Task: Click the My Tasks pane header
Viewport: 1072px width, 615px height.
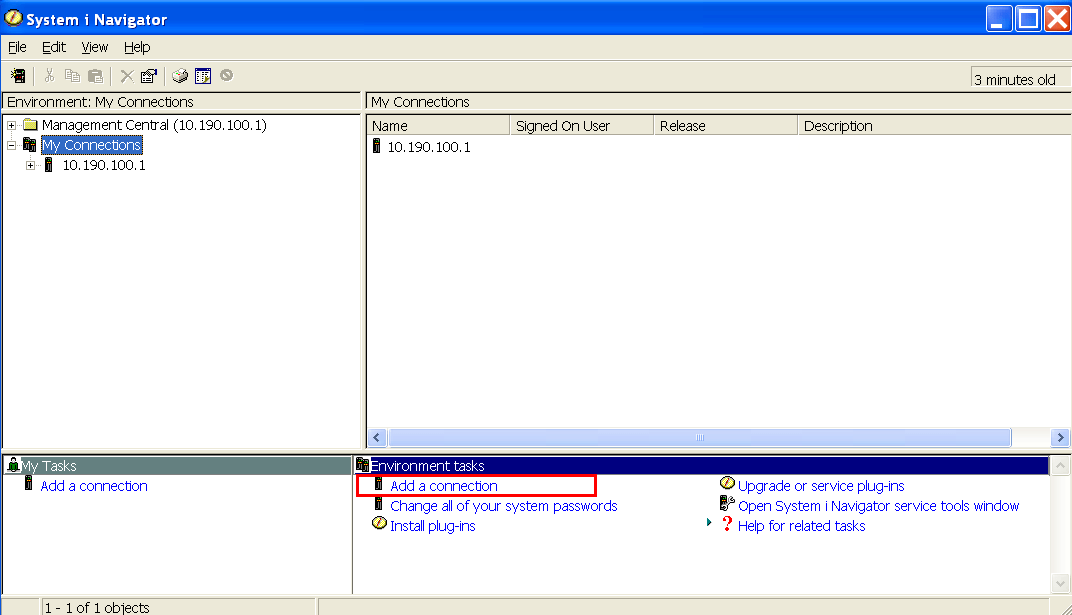Action: click(x=177, y=466)
